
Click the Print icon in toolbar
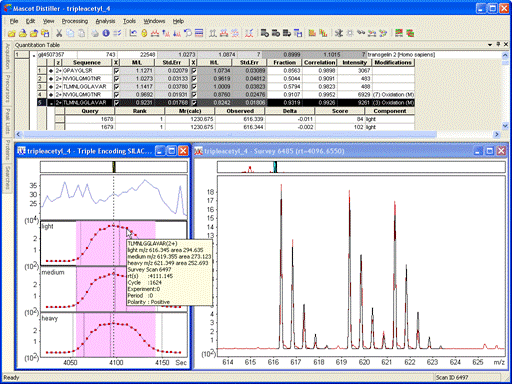pos(95,33)
